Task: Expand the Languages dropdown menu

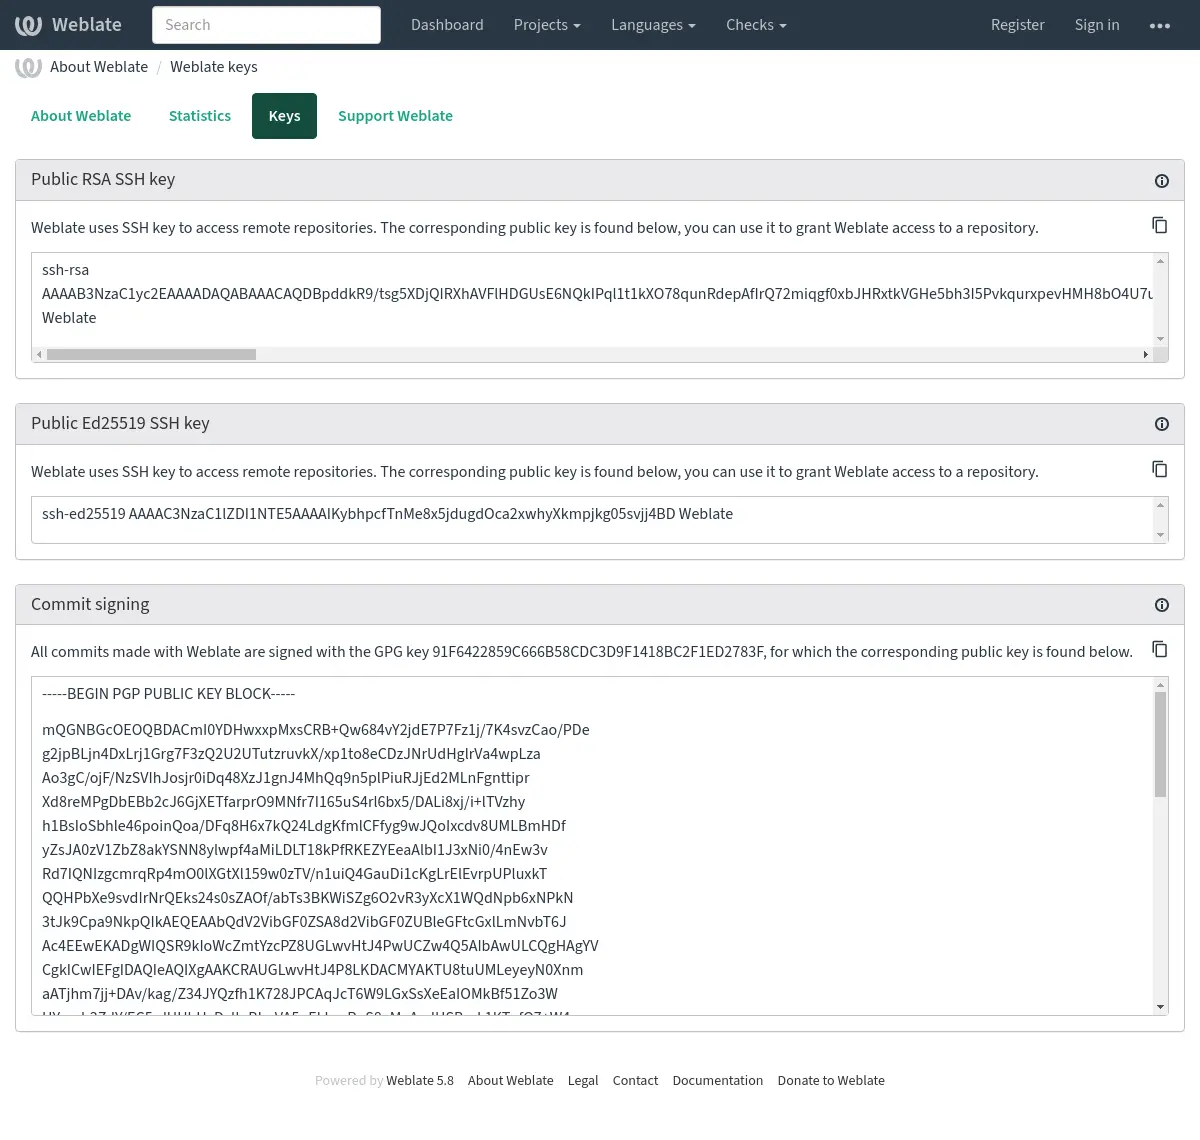Action: [x=653, y=25]
